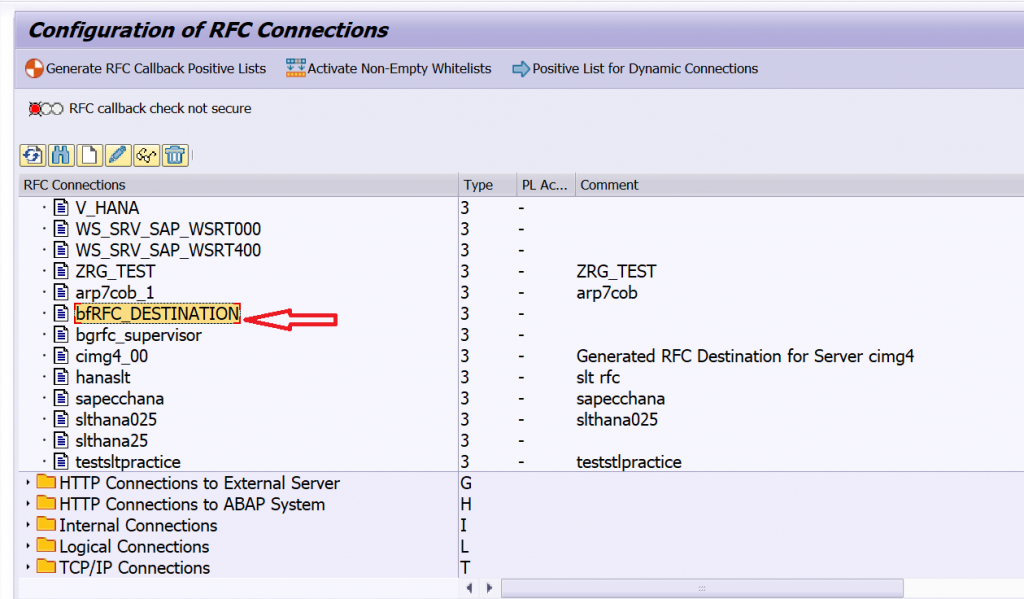Select the arp7cob_1 connection
The image size is (1024, 599).
pos(114,293)
